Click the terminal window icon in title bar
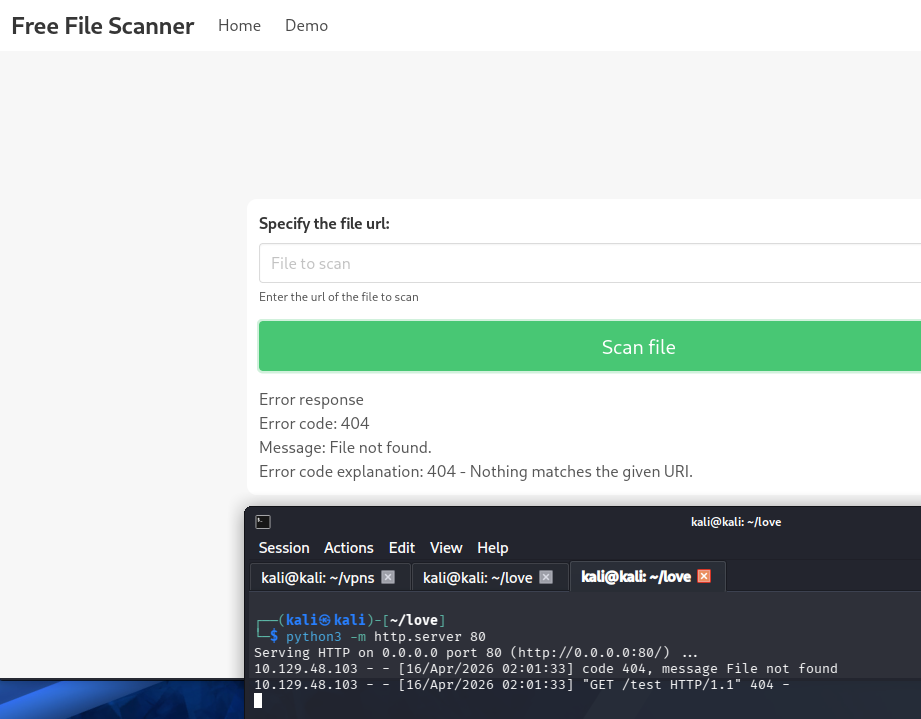Viewport: 921px width, 719px height. click(263, 522)
